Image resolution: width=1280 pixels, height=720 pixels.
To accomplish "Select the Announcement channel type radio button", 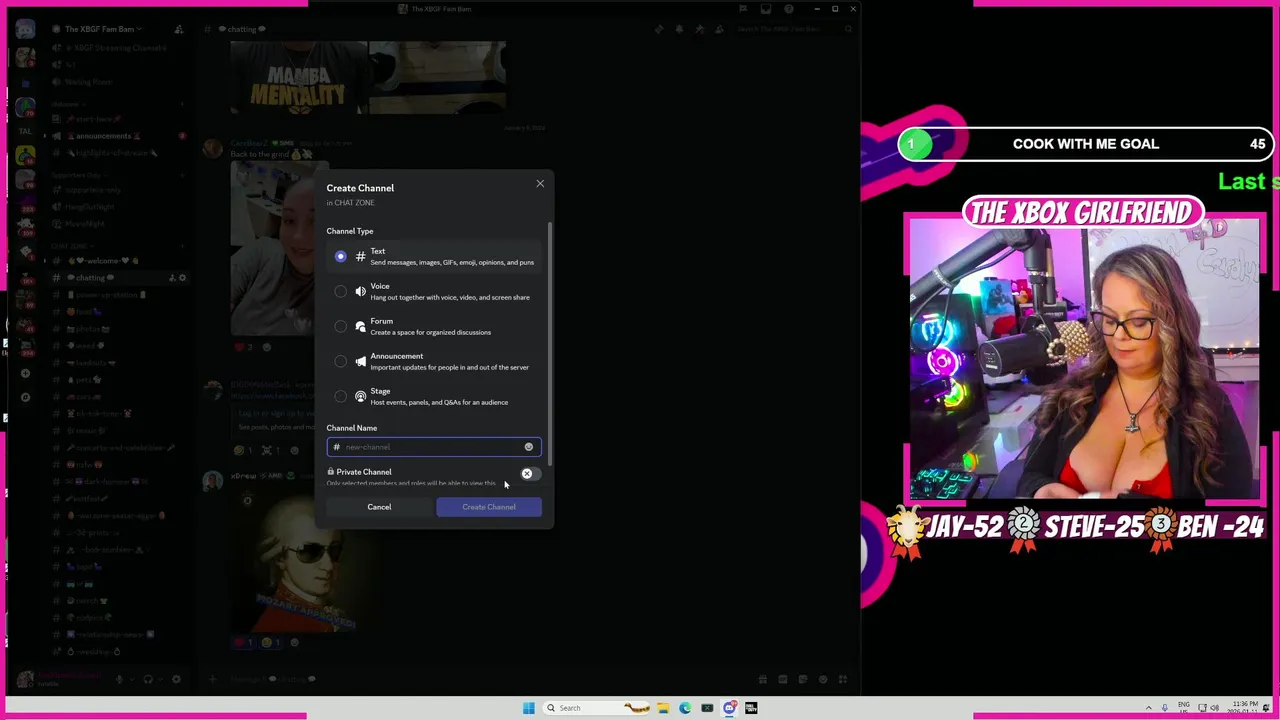I will (x=341, y=362).
